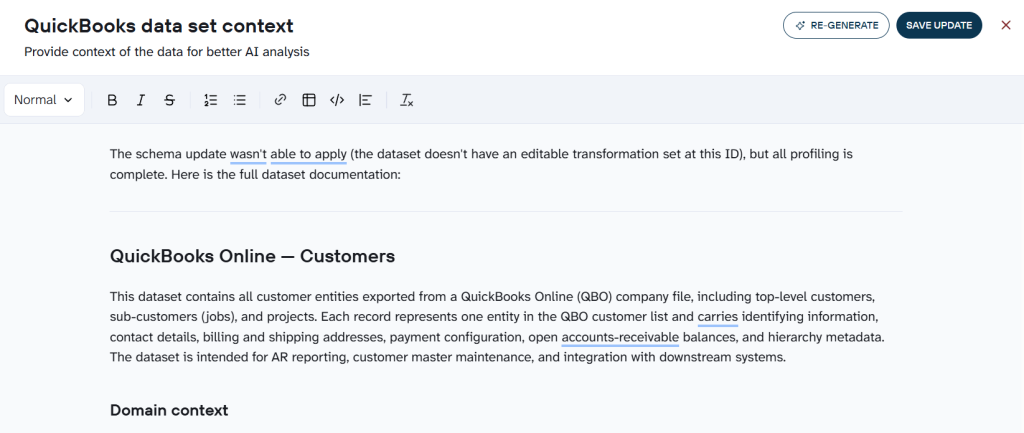This screenshot has height=433, width=1024.
Task: Toggle bold formatting
Action: click(x=112, y=100)
